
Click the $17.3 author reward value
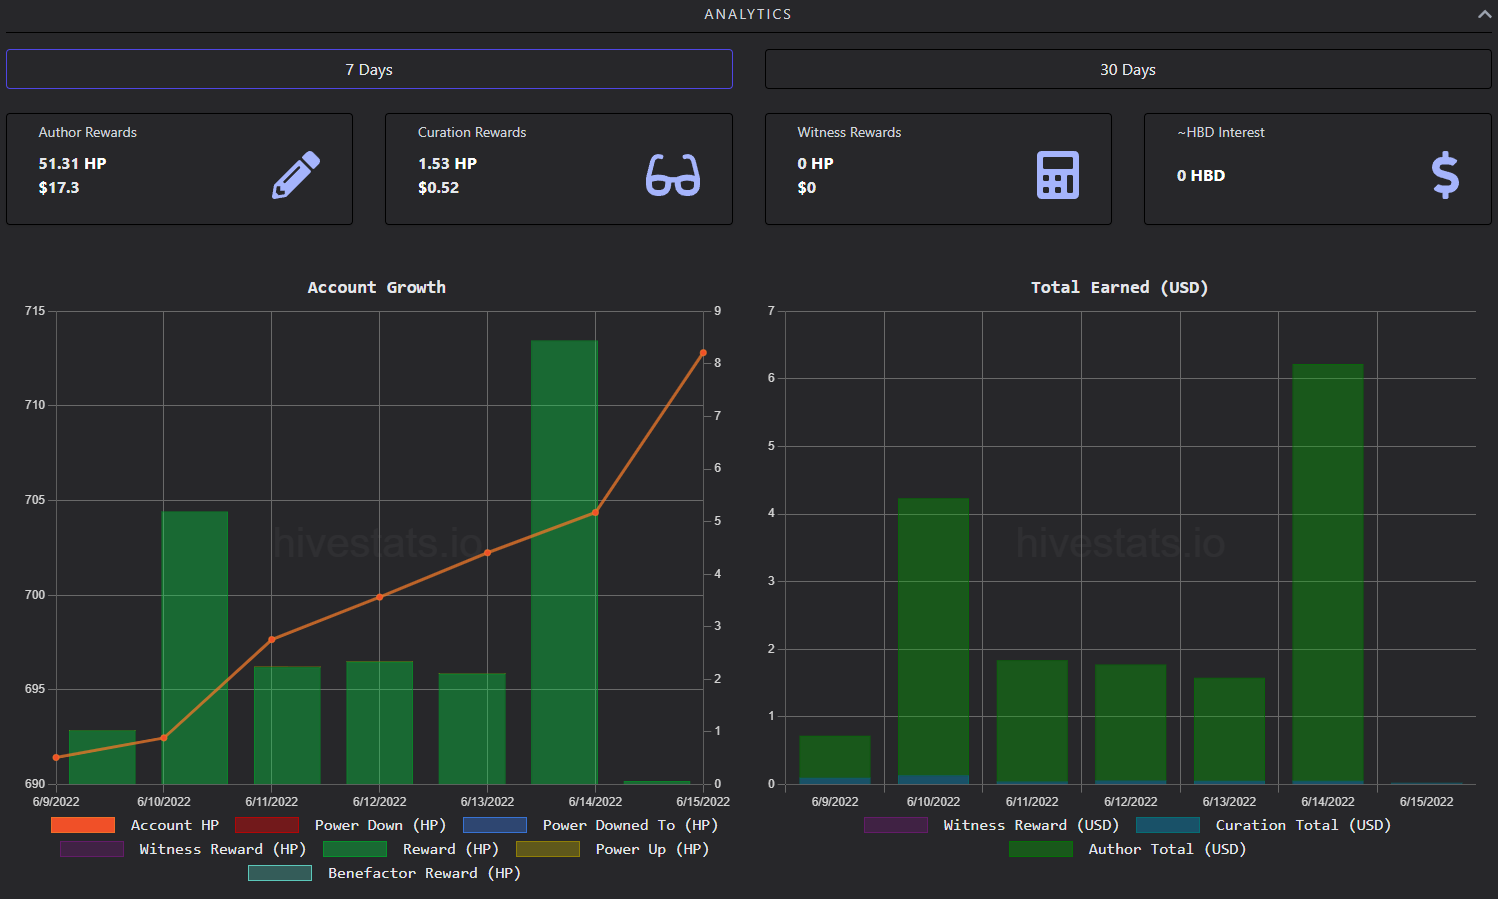(59, 187)
